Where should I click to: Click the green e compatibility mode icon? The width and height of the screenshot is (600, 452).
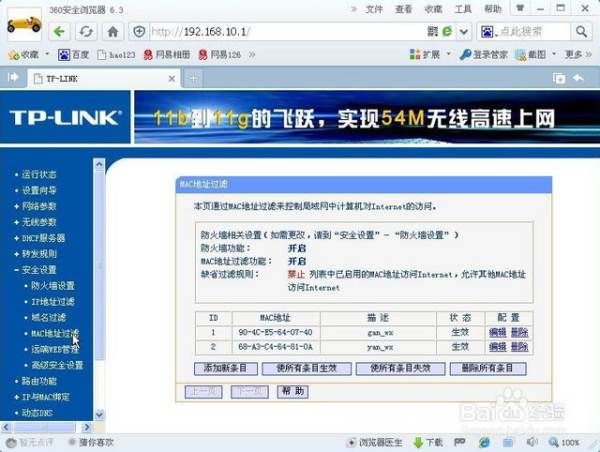(447, 31)
